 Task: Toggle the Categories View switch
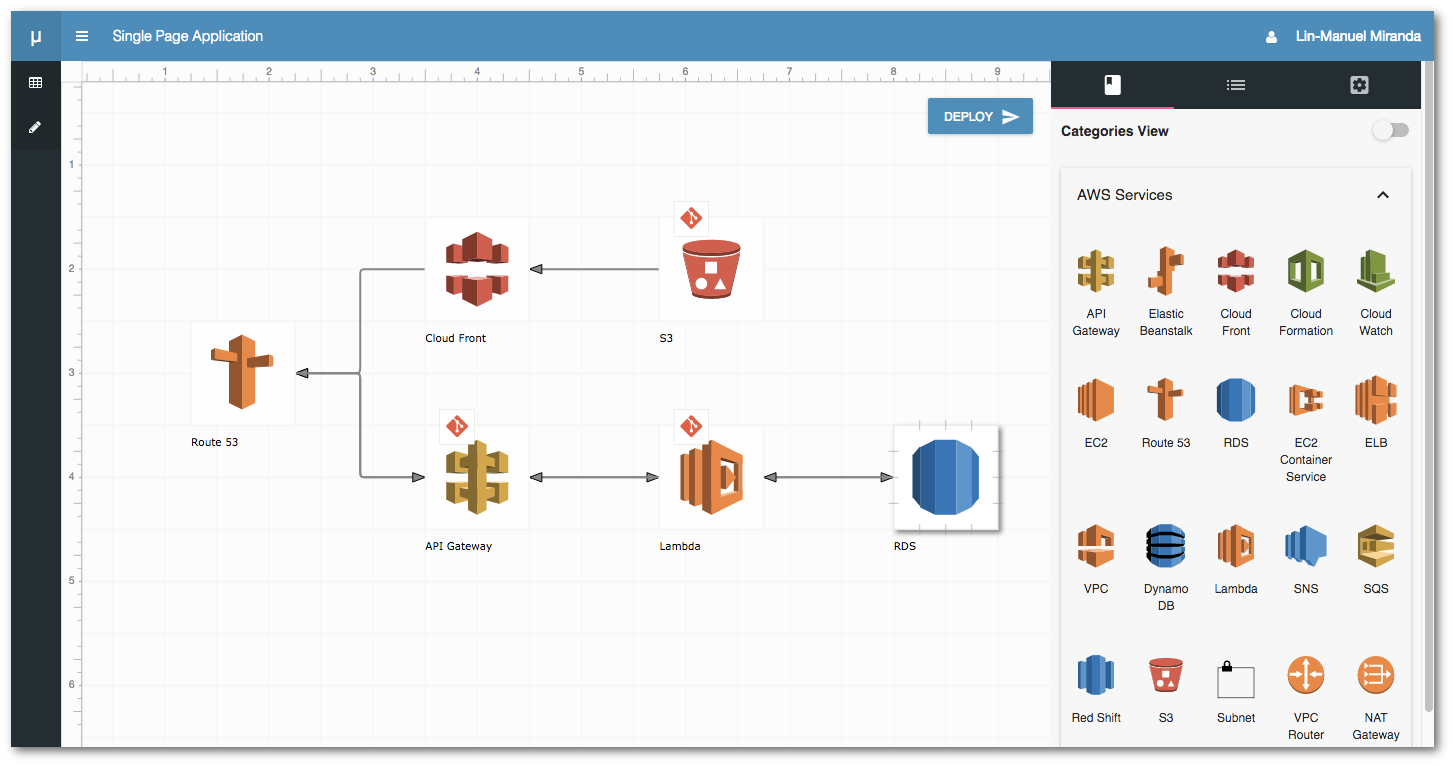click(x=1390, y=131)
